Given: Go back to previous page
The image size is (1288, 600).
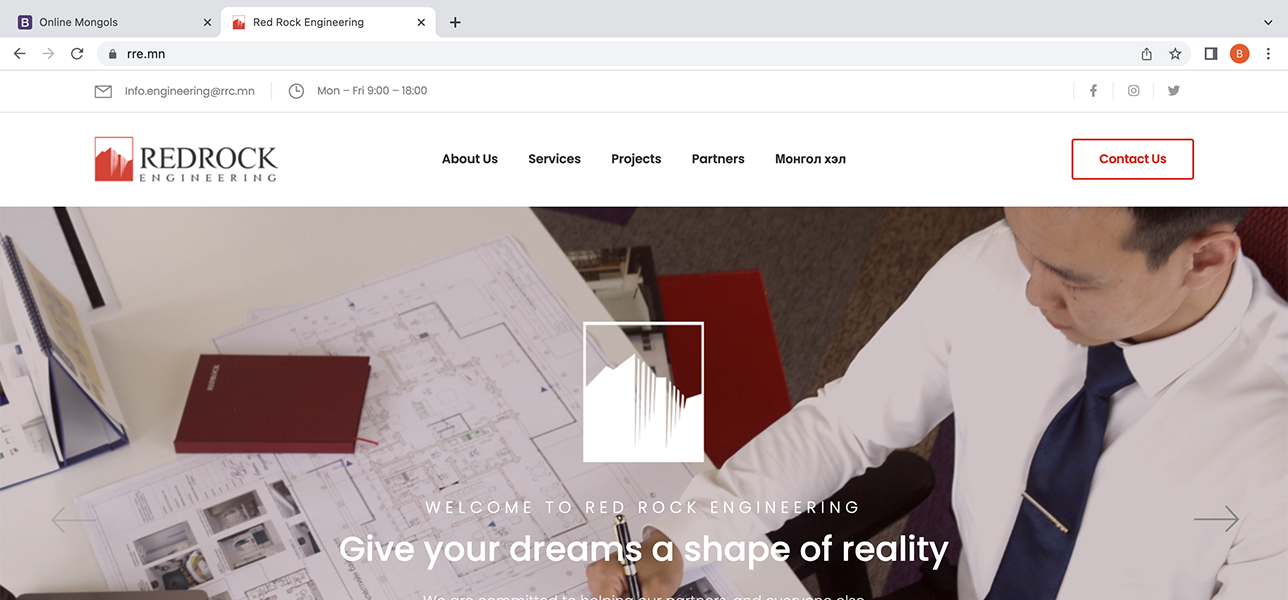Looking at the screenshot, I should (x=19, y=54).
